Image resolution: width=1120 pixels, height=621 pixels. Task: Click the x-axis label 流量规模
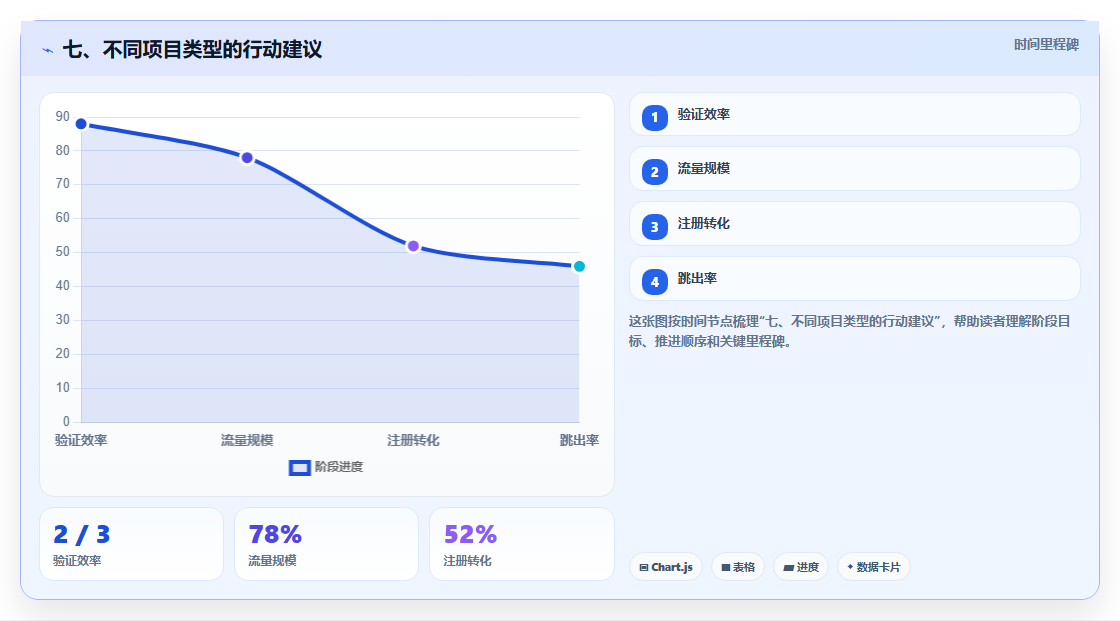tap(247, 440)
